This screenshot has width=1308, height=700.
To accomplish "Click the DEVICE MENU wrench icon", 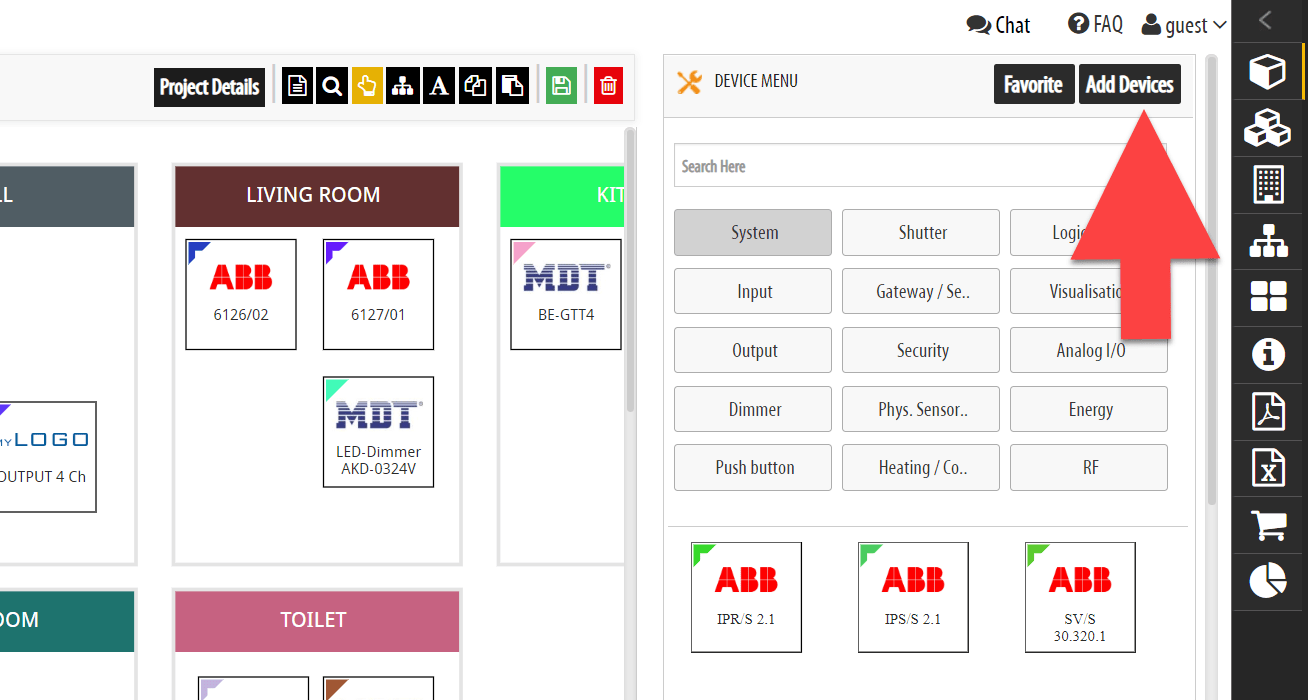I will [689, 82].
